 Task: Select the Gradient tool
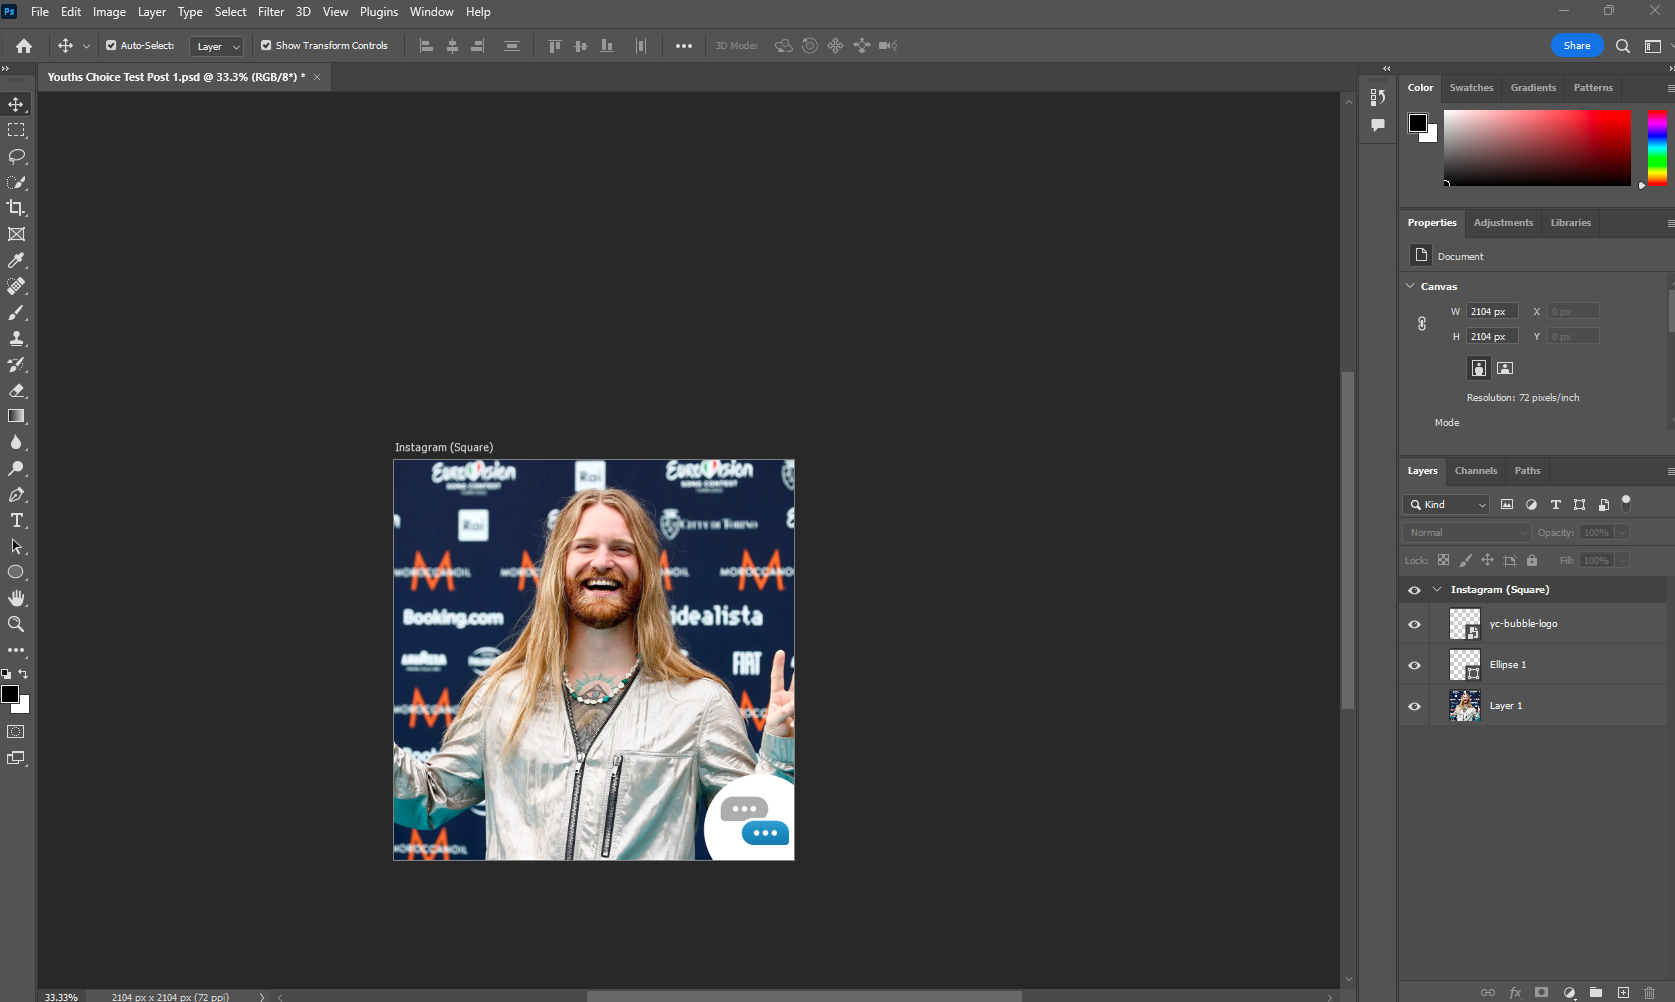[16, 416]
